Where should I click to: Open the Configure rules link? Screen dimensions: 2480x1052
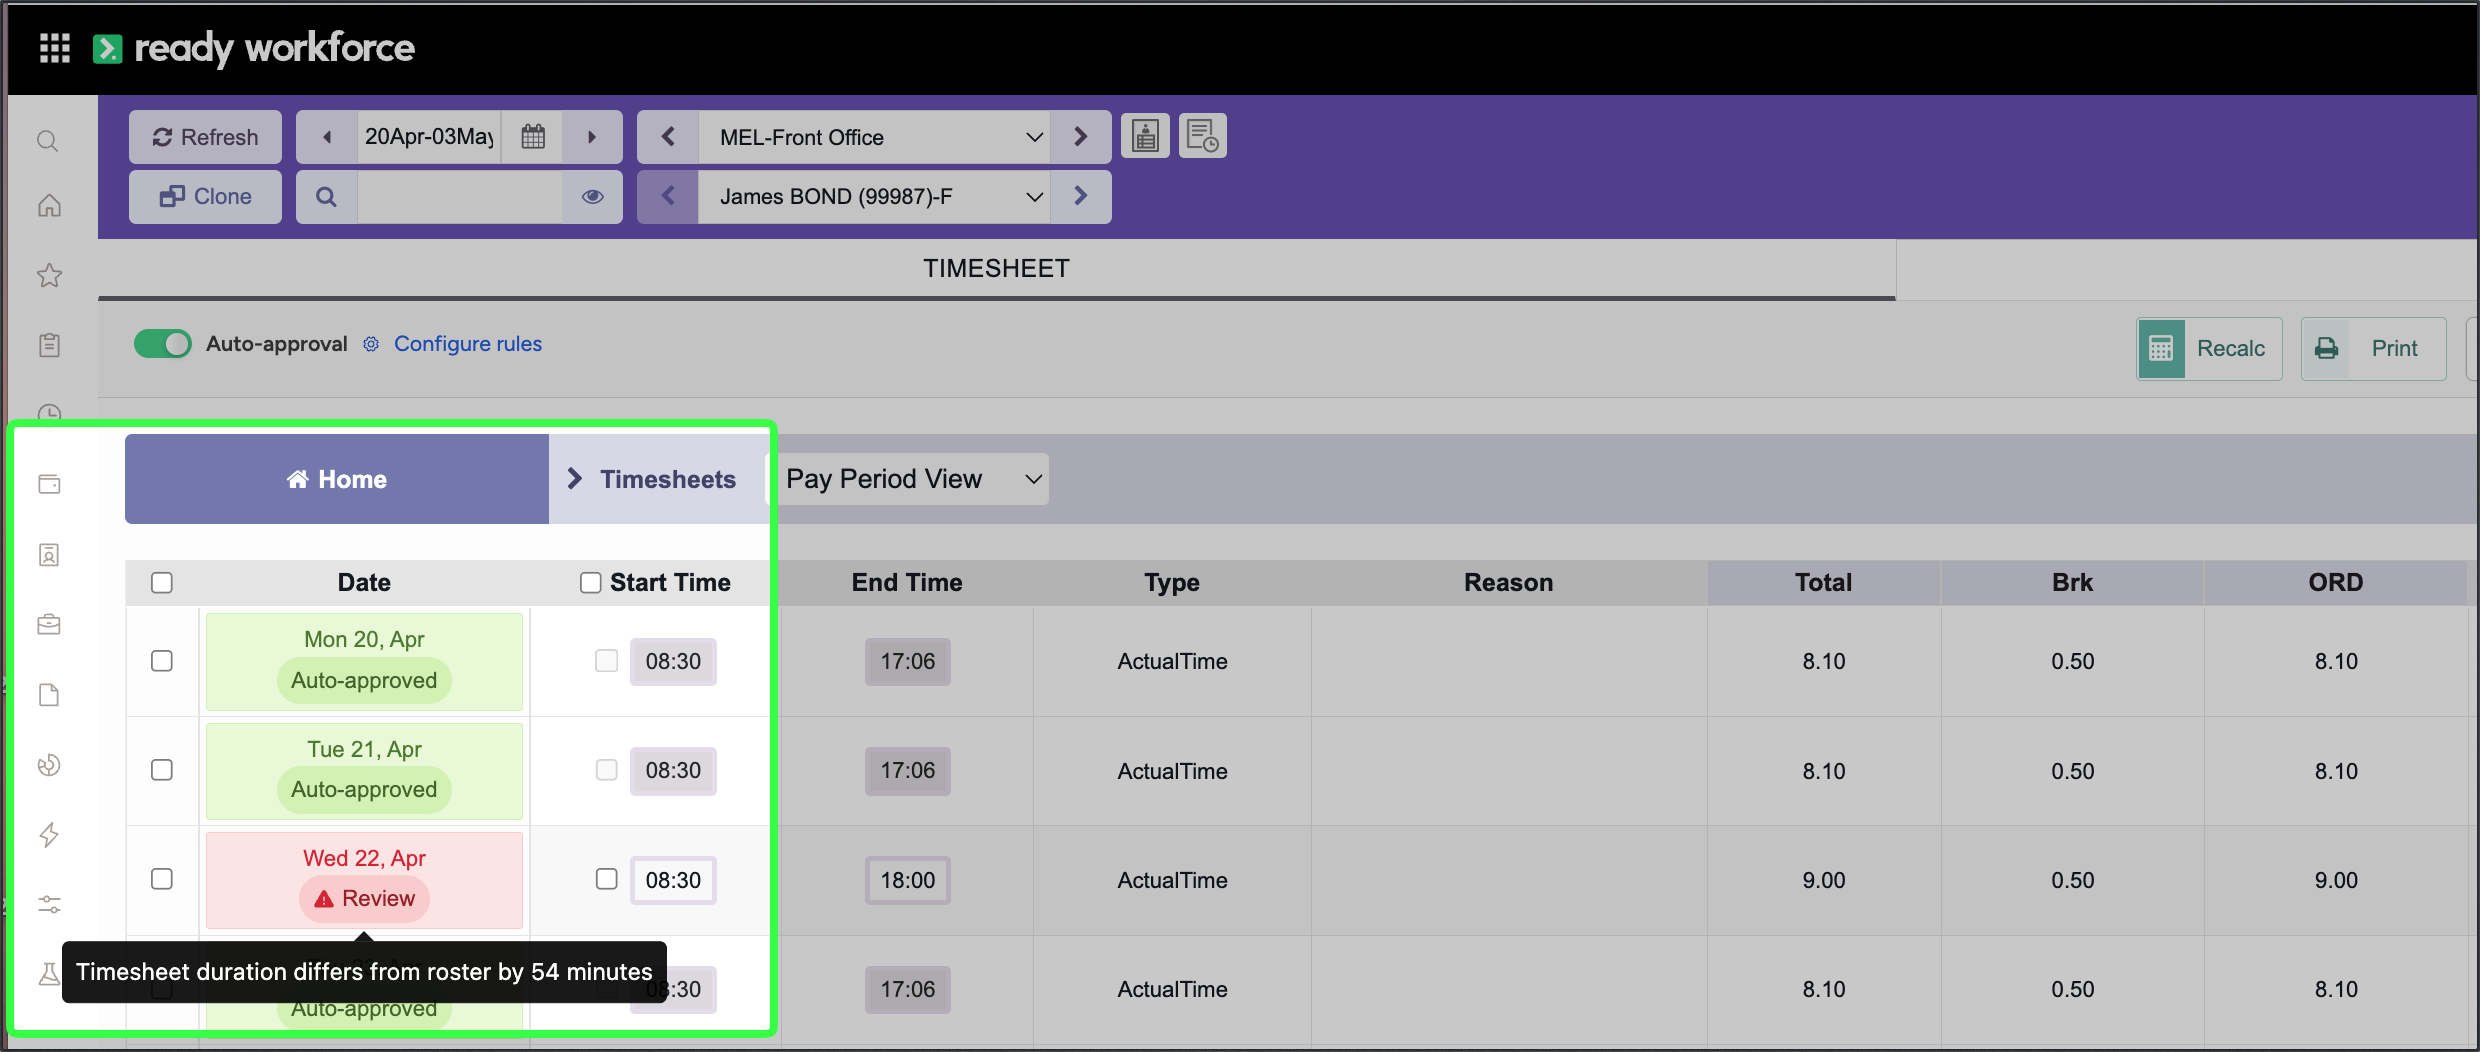coord(468,344)
